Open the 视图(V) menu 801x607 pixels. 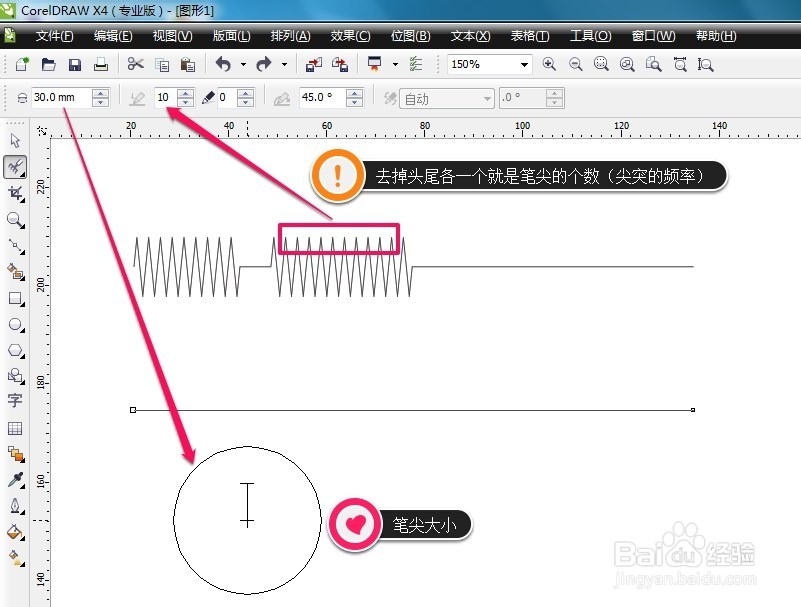pos(172,36)
